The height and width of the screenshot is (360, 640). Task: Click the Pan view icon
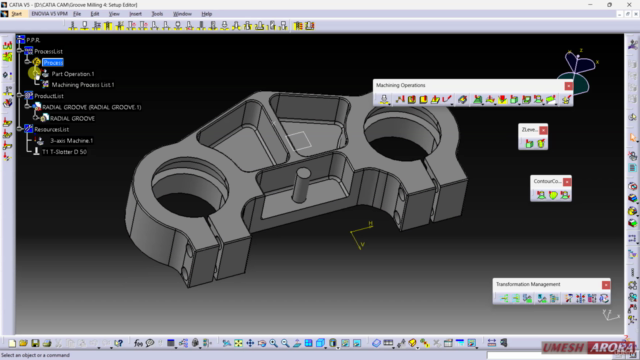tap(250, 343)
